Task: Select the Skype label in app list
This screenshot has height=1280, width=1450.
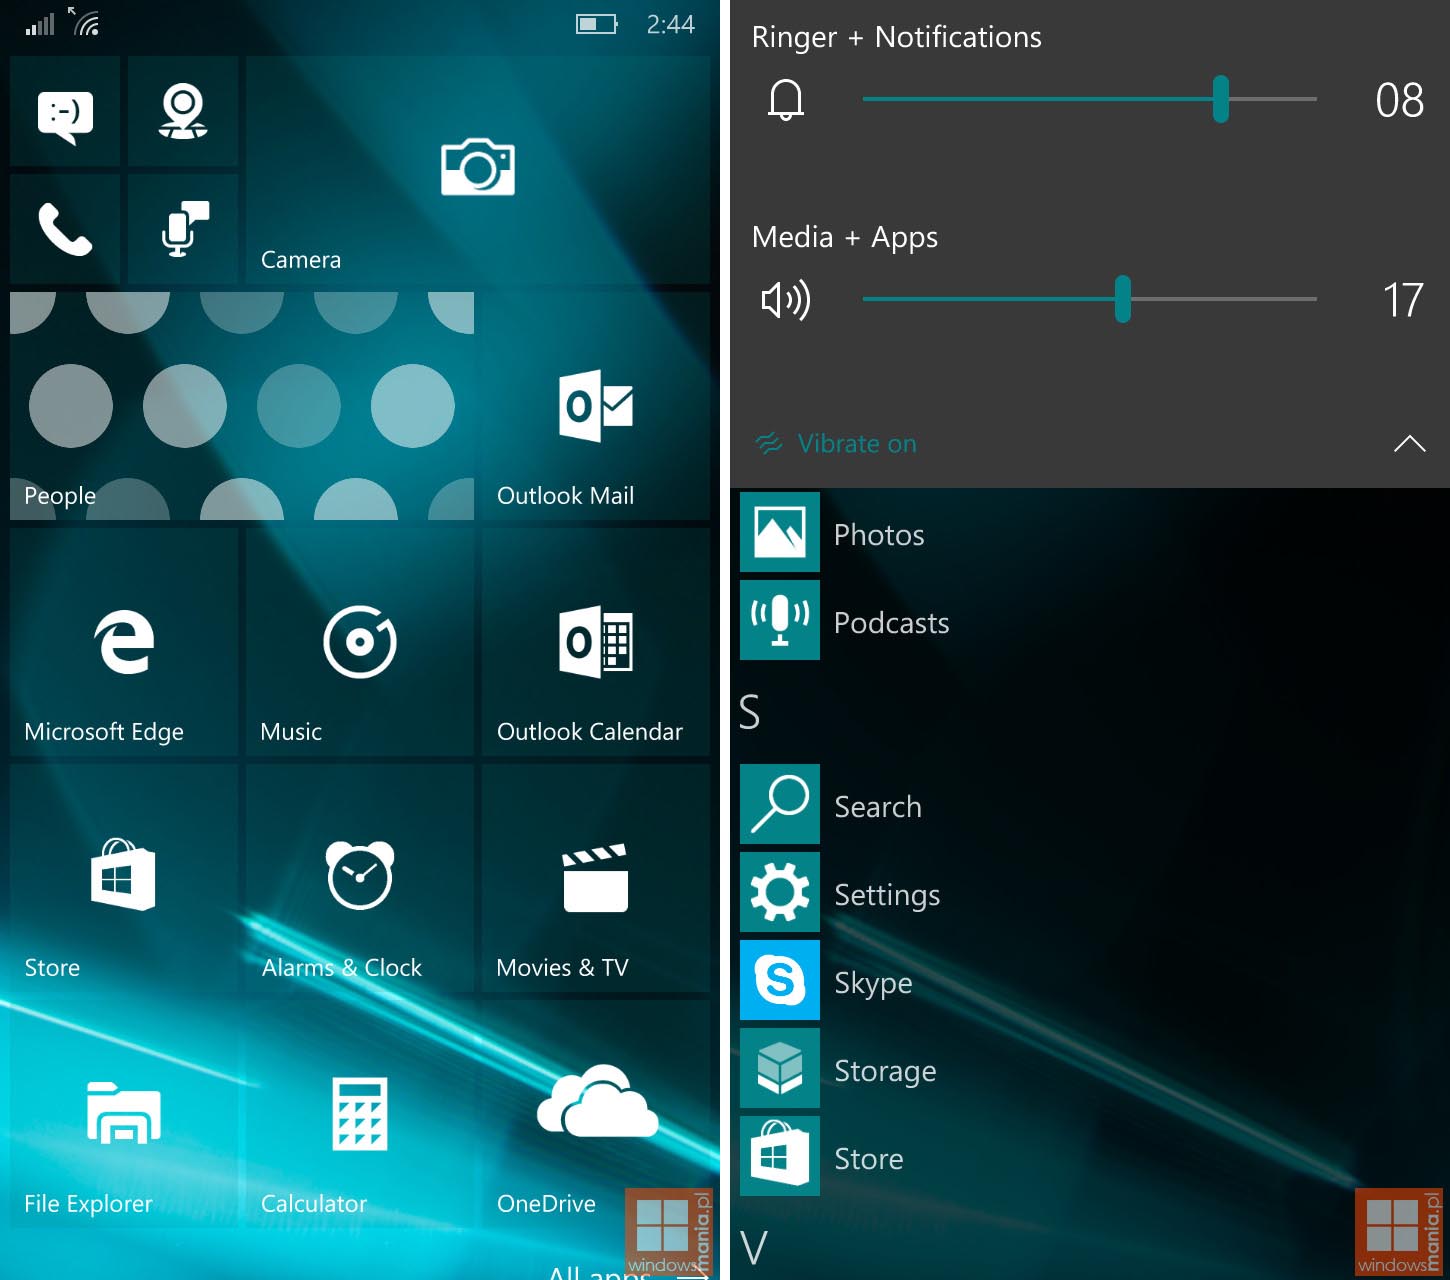Action: 873,983
